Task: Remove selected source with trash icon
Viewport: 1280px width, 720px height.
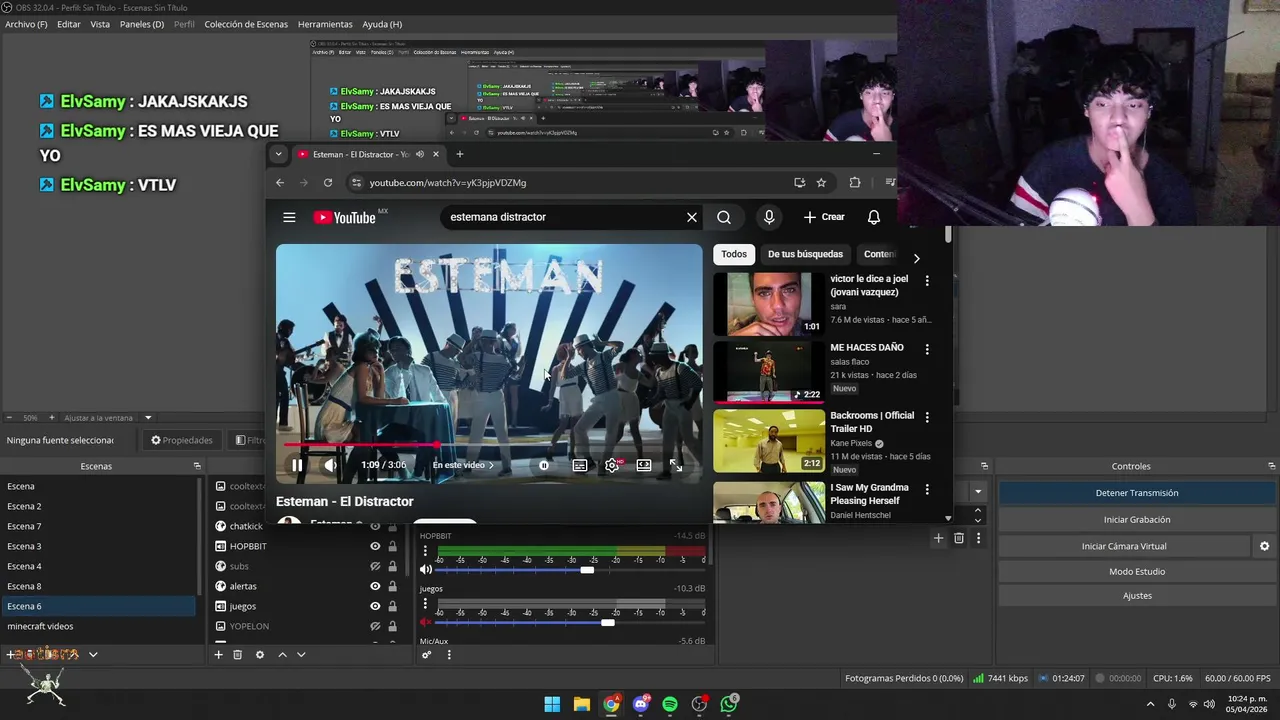Action: pos(237,654)
